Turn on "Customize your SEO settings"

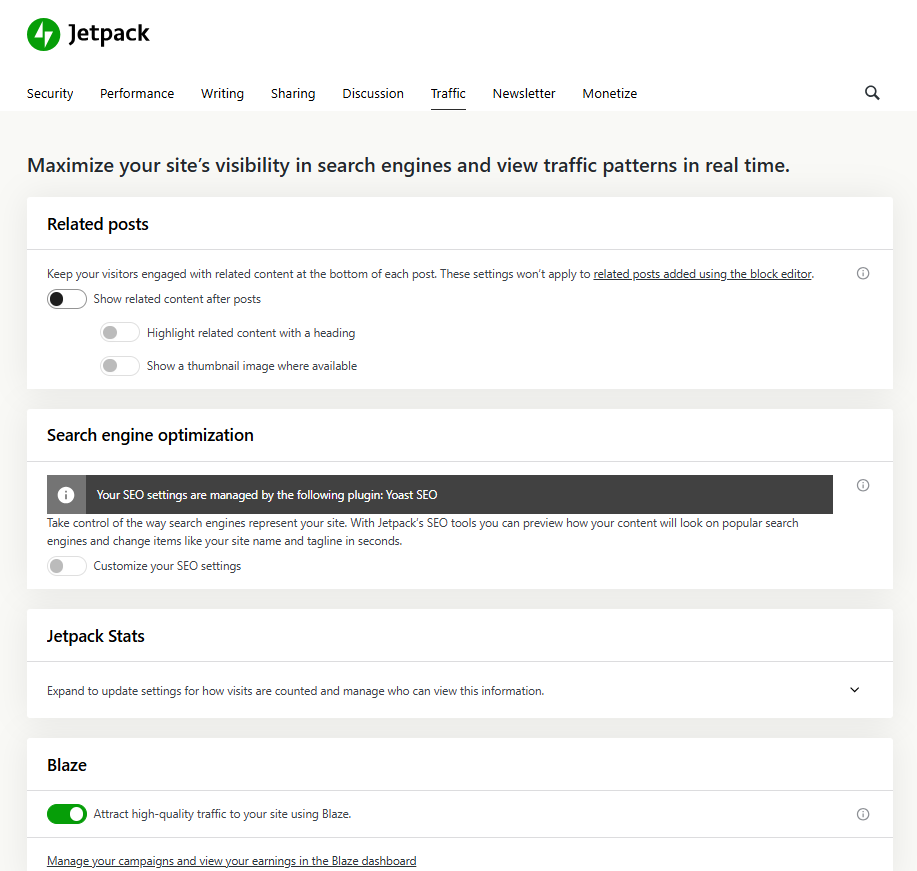(x=66, y=565)
